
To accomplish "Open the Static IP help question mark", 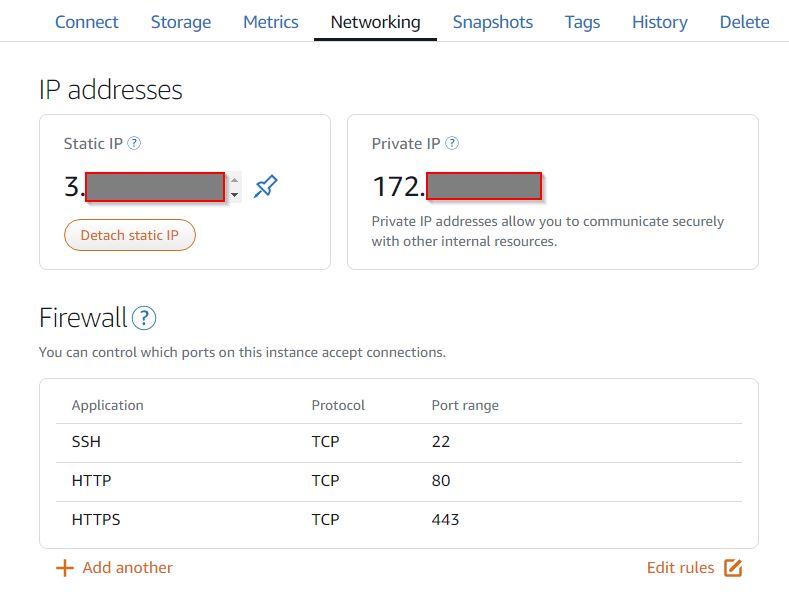I will pos(134,143).
